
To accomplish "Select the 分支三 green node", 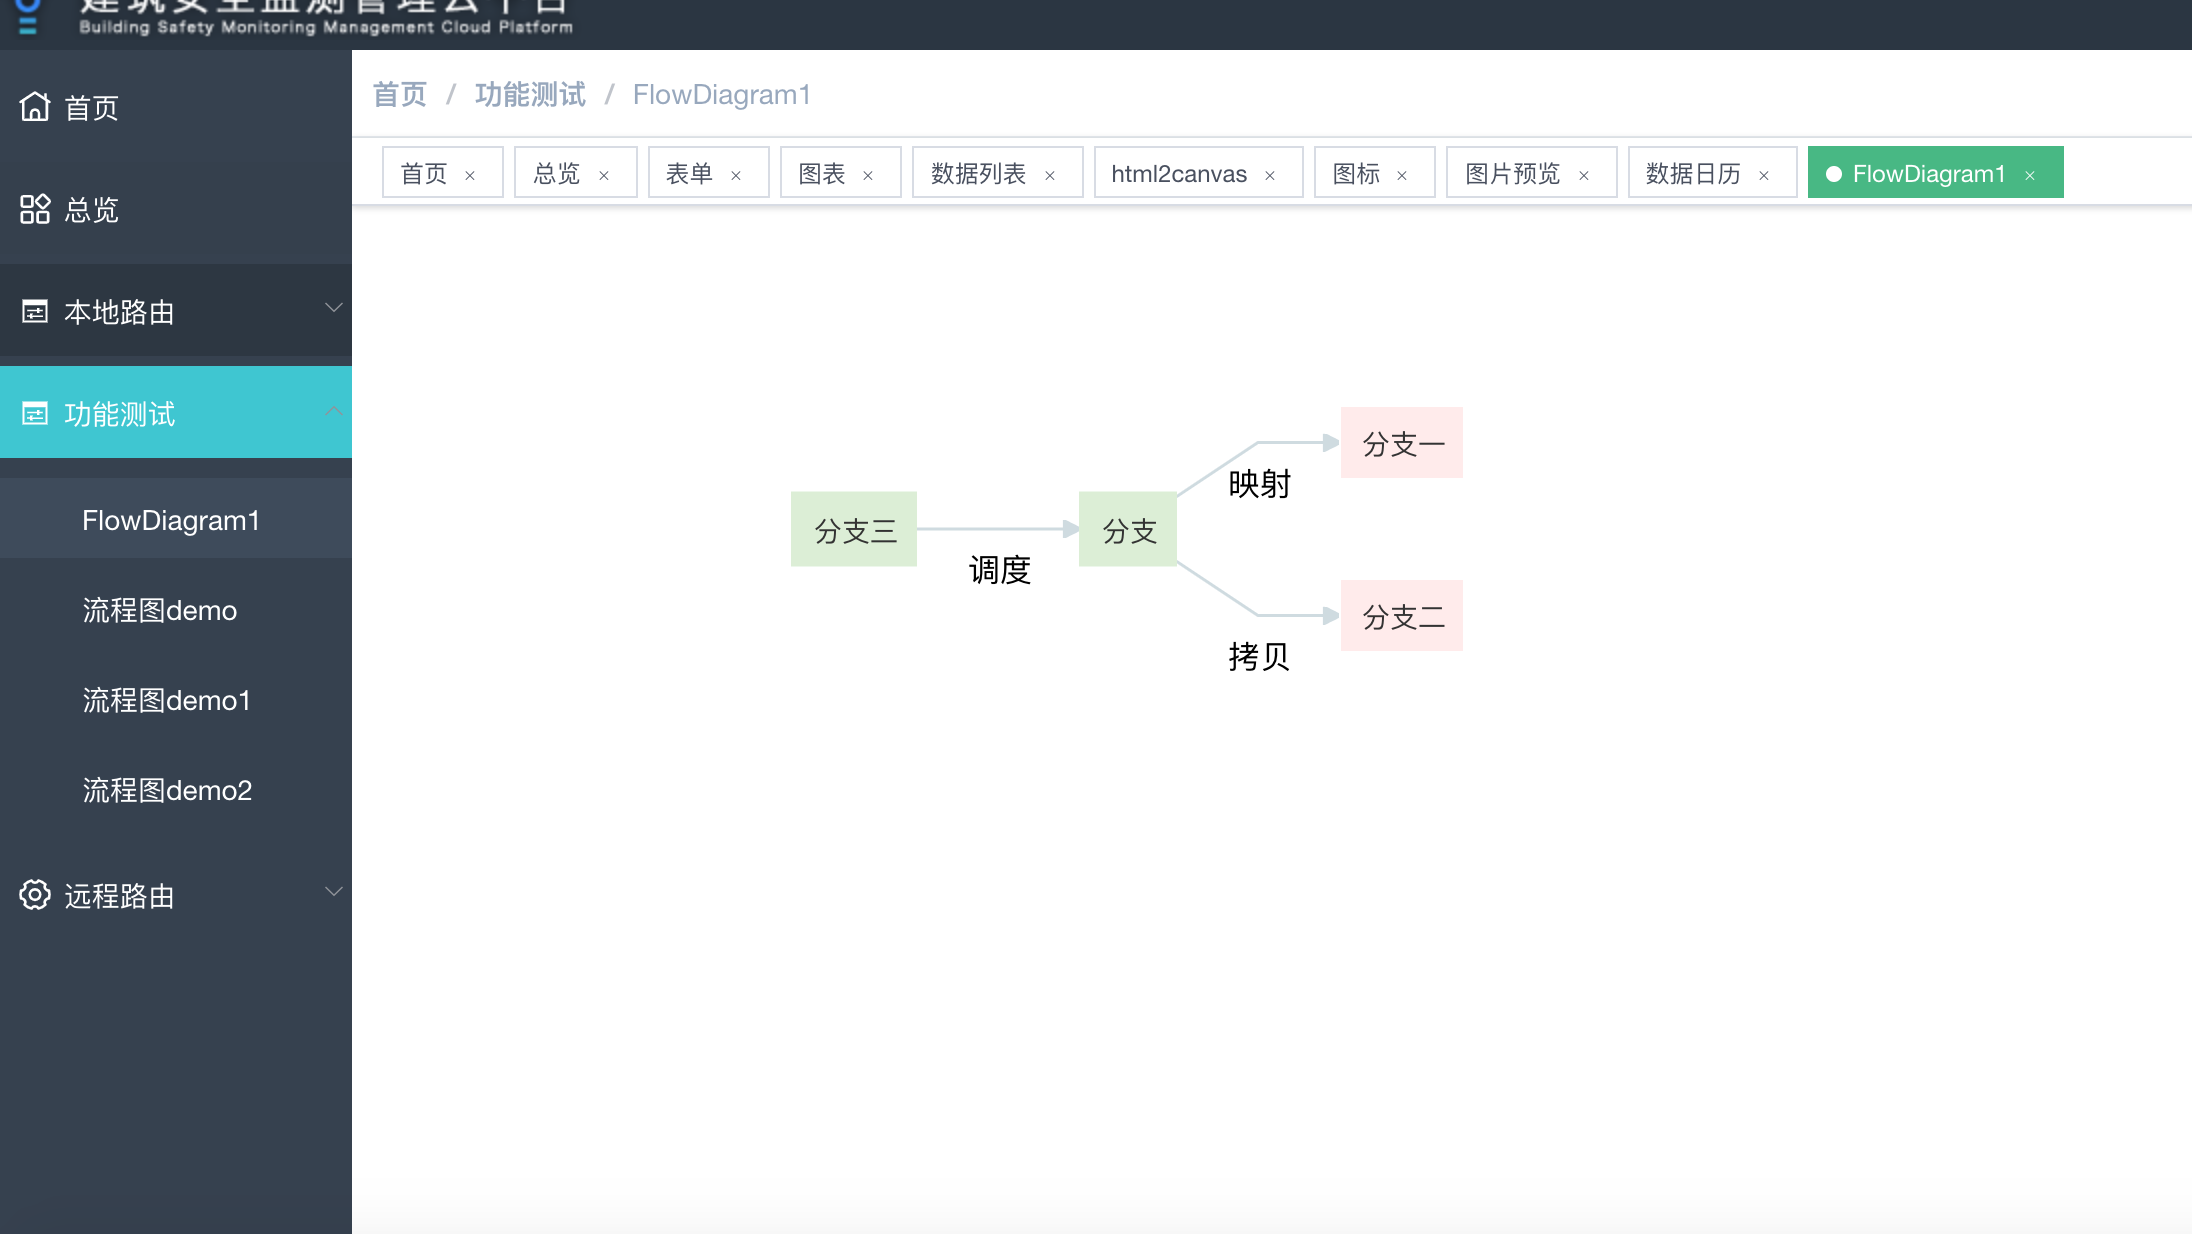I will pos(854,529).
